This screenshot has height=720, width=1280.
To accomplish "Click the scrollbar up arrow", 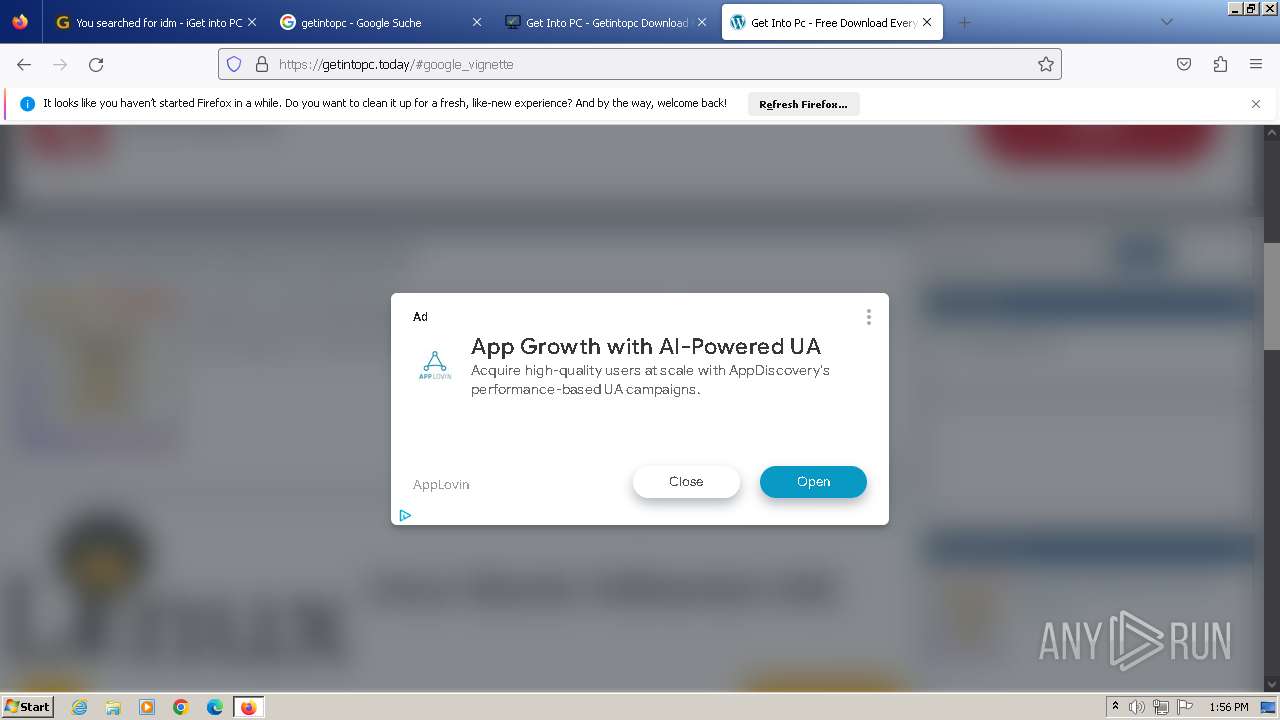I will (1271, 132).
